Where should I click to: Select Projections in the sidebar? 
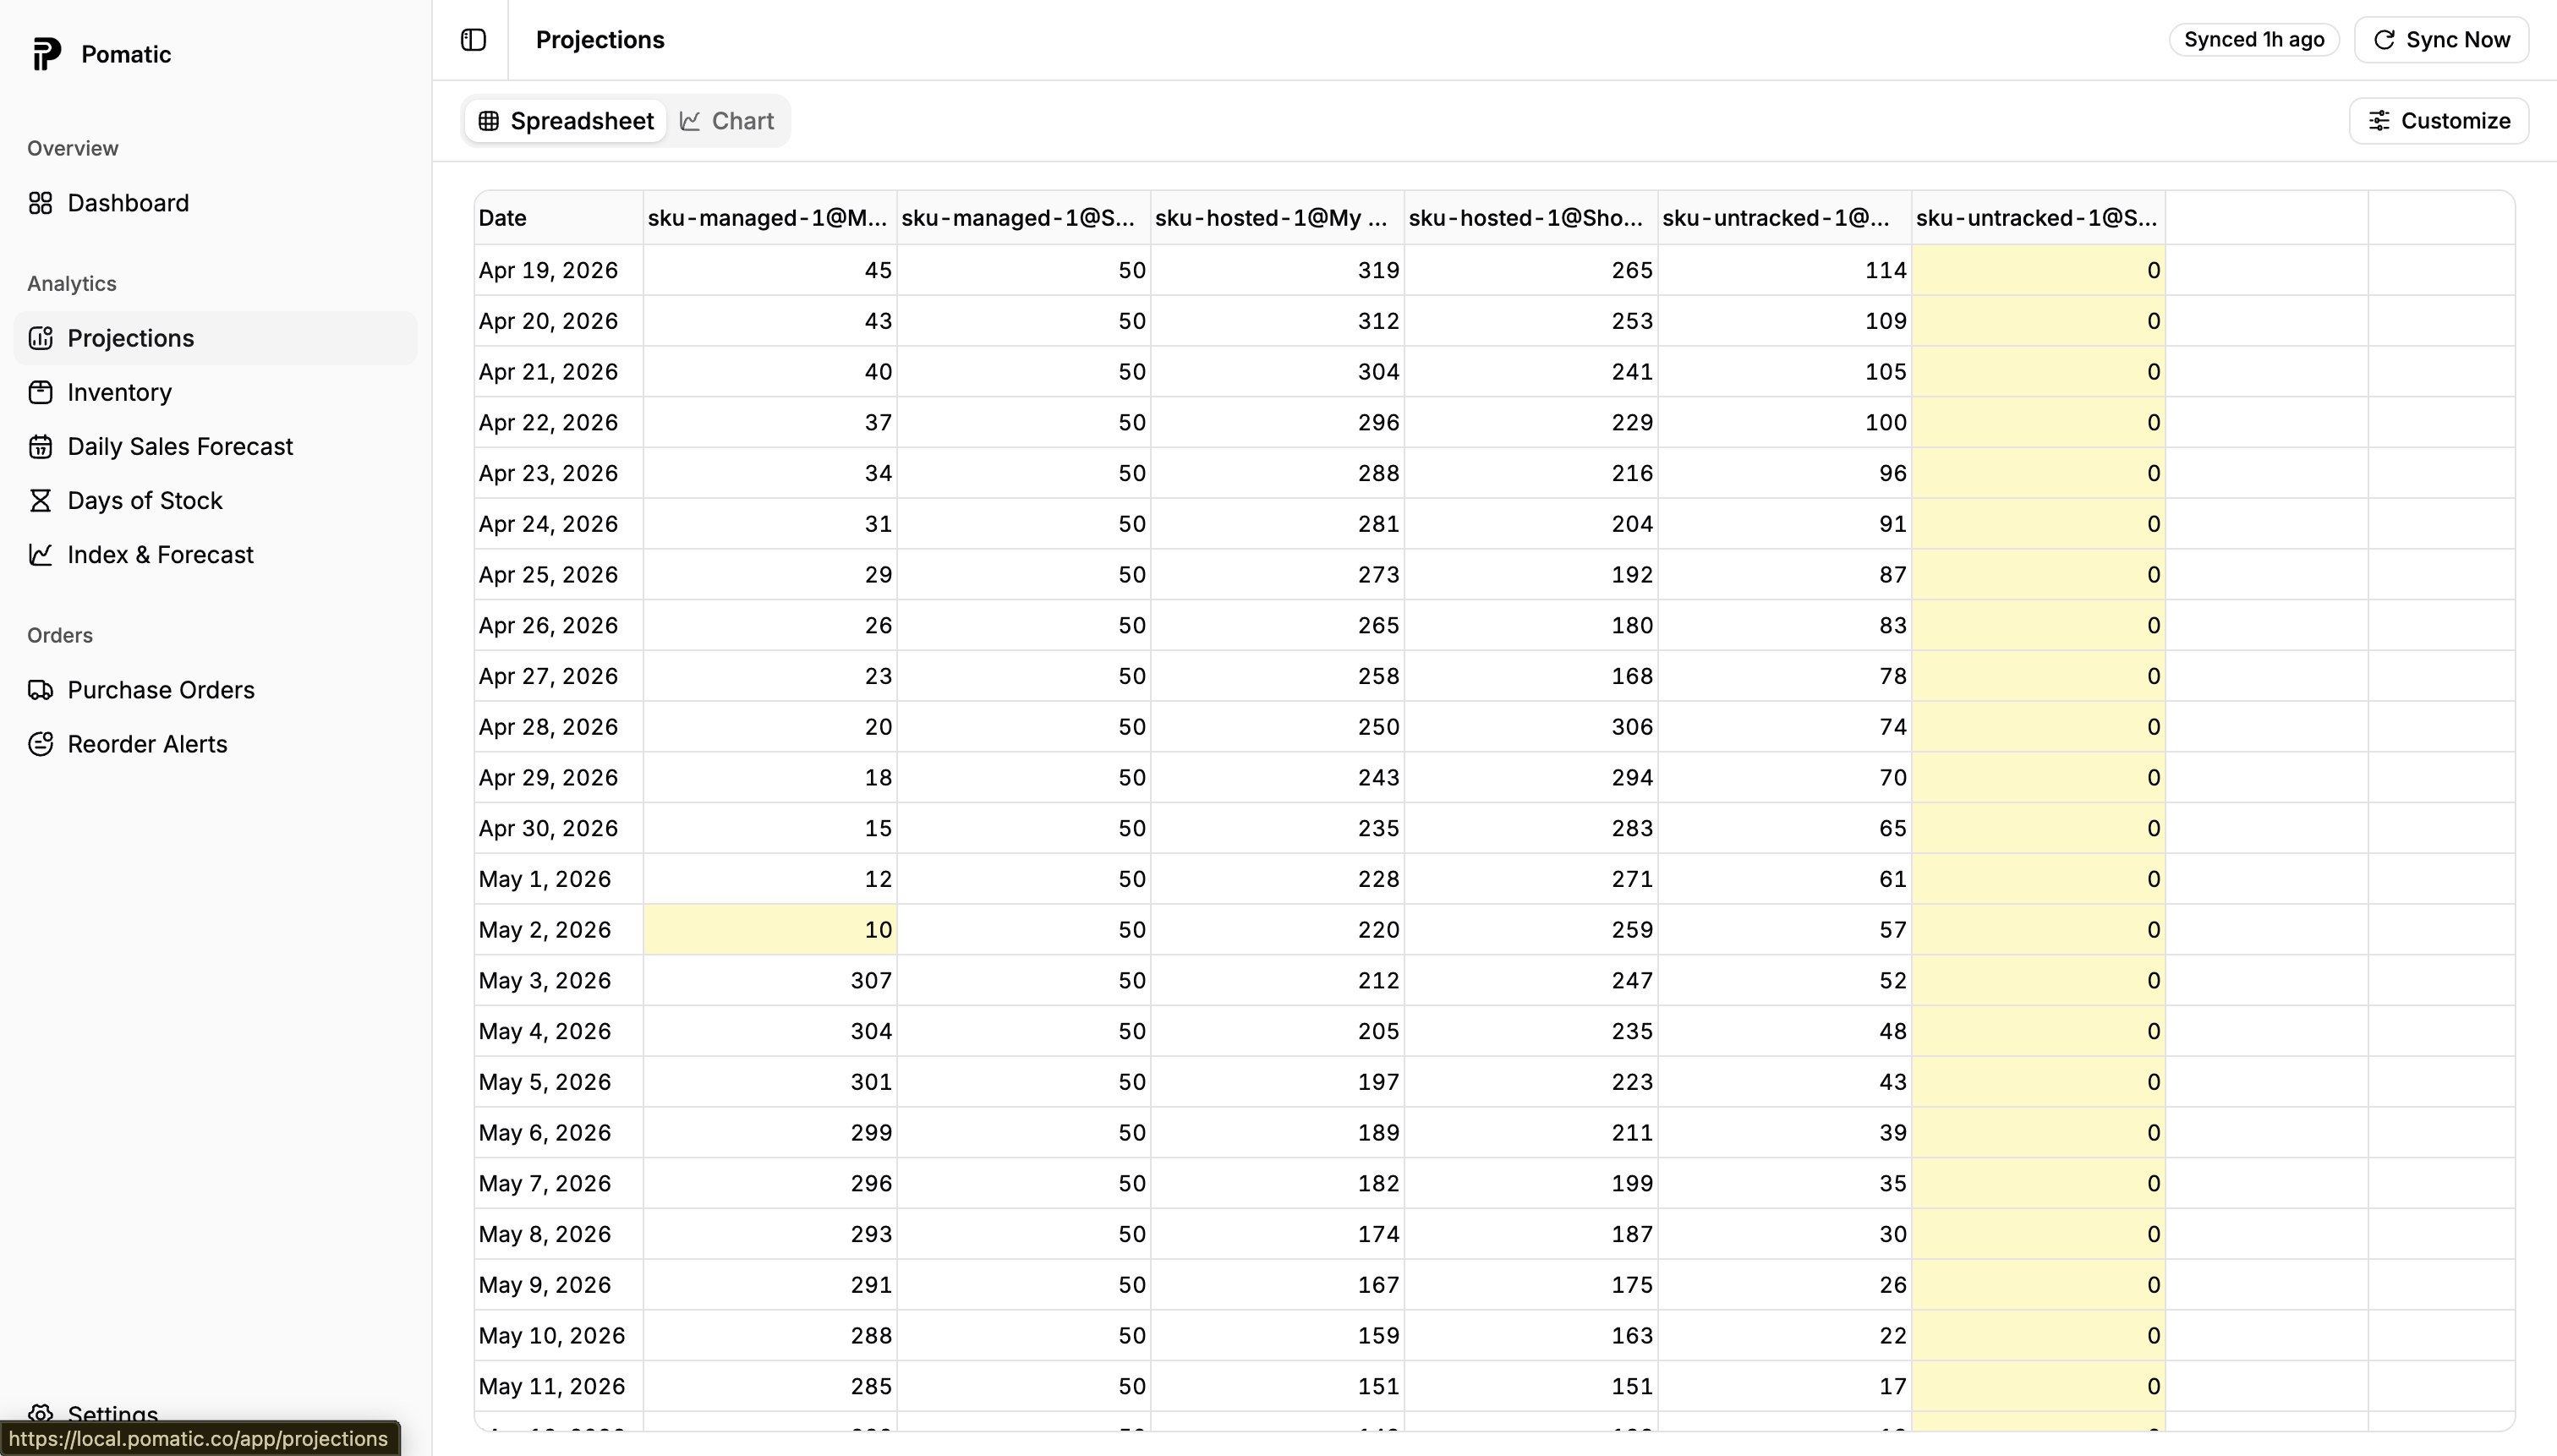coord(215,338)
